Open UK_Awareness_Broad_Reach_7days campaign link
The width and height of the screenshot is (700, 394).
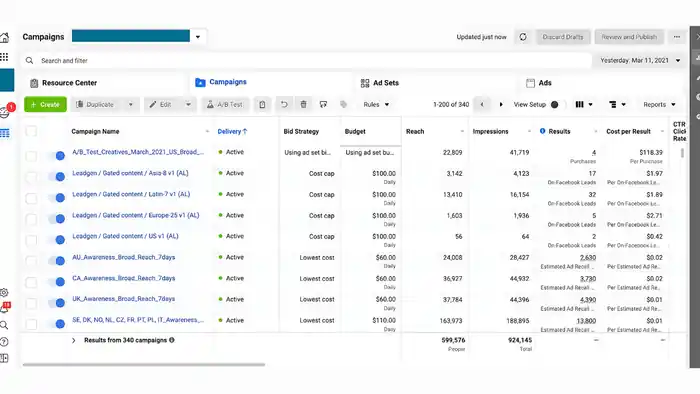click(x=124, y=299)
